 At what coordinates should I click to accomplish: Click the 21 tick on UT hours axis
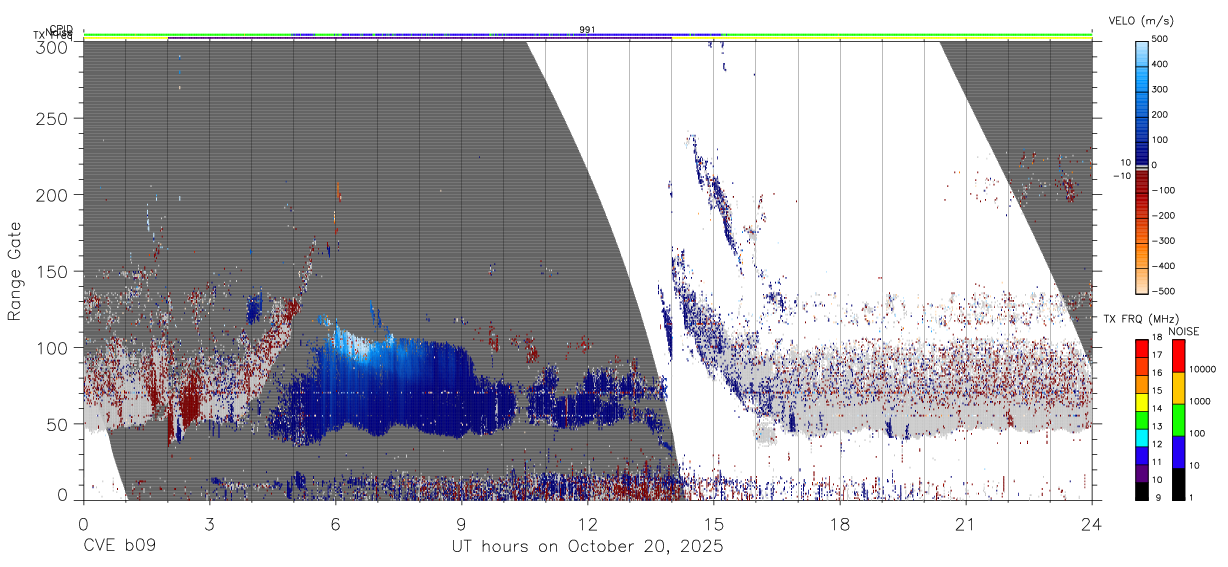pos(966,523)
